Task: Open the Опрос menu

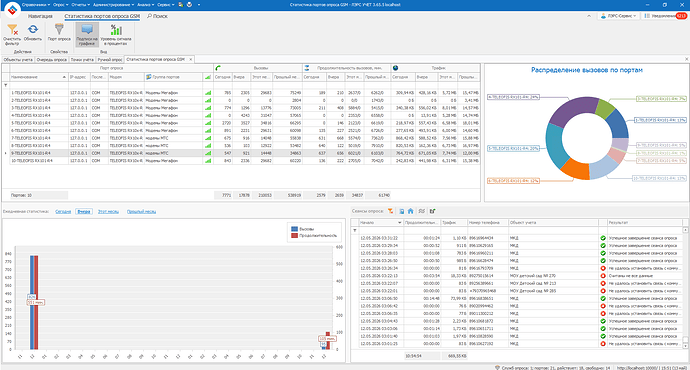Action: coord(60,4)
